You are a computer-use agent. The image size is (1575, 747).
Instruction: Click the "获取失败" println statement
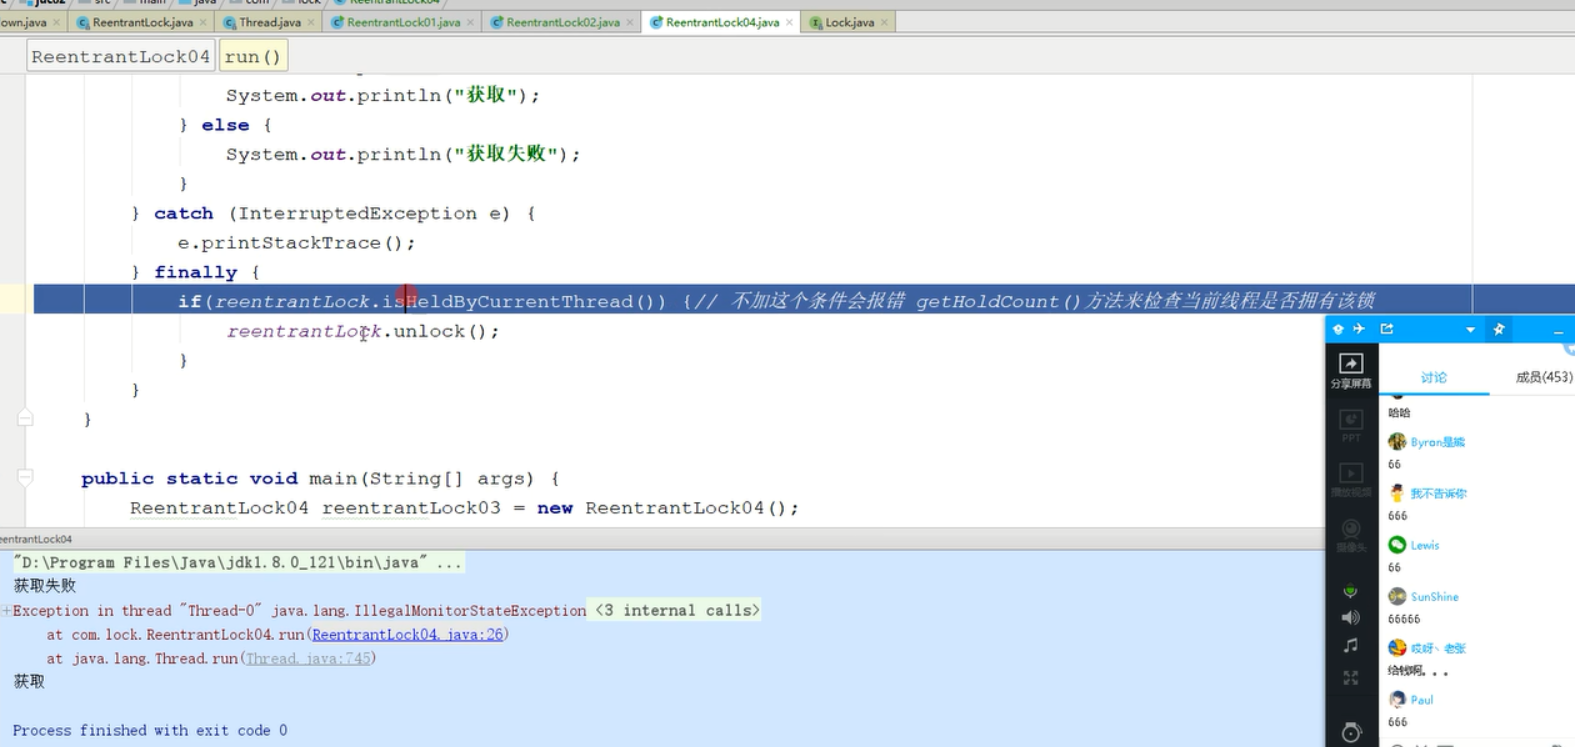pyautogui.click(x=403, y=154)
